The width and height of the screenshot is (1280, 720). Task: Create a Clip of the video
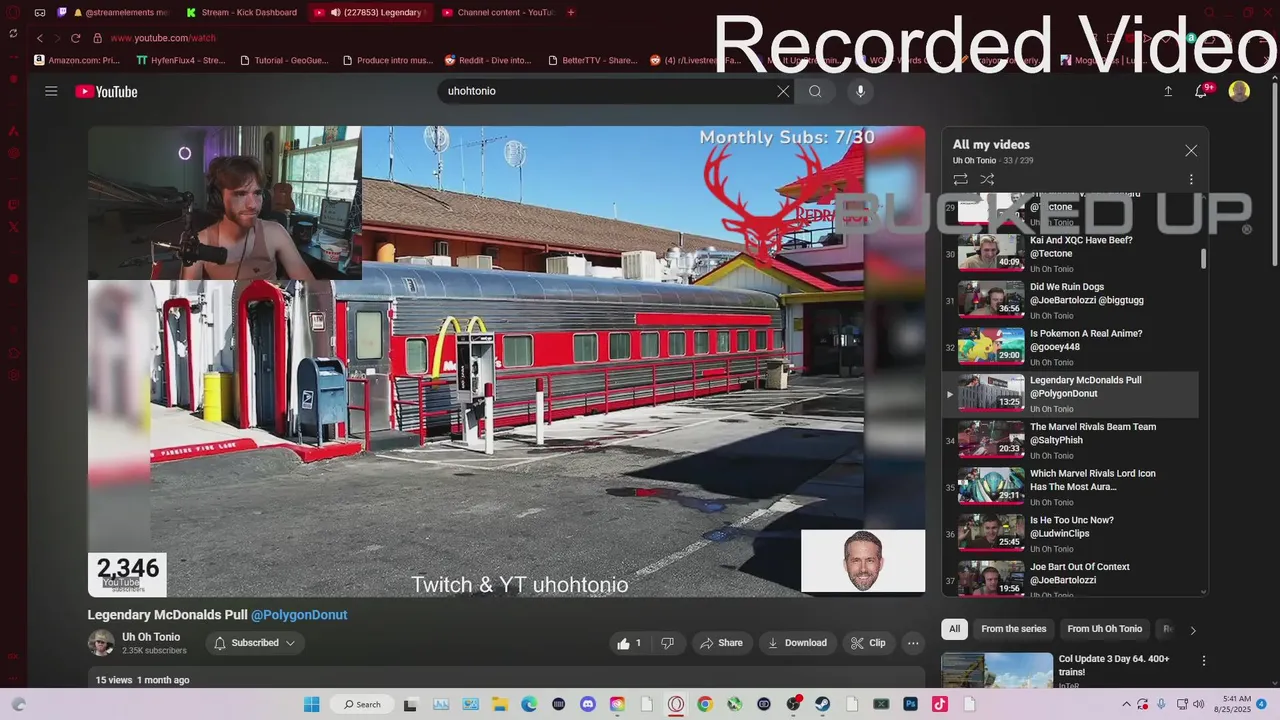868,643
